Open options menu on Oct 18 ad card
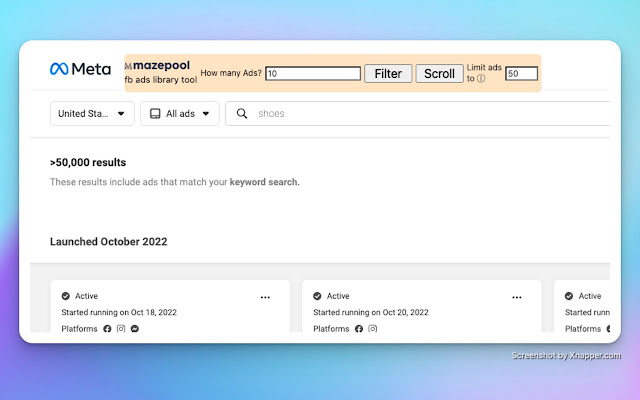640x400 pixels. coord(265,298)
